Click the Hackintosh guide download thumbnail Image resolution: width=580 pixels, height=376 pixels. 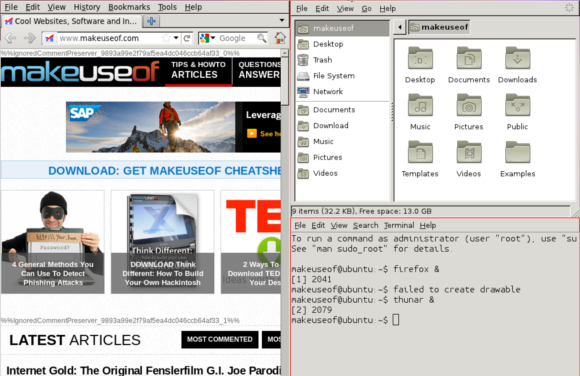point(162,242)
